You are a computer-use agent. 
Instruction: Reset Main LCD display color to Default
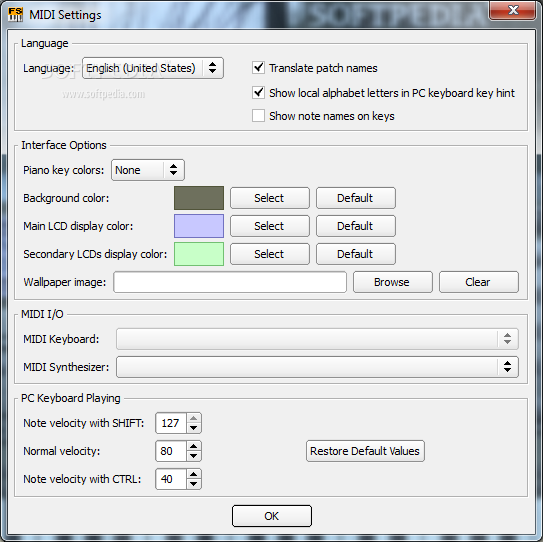tap(356, 226)
